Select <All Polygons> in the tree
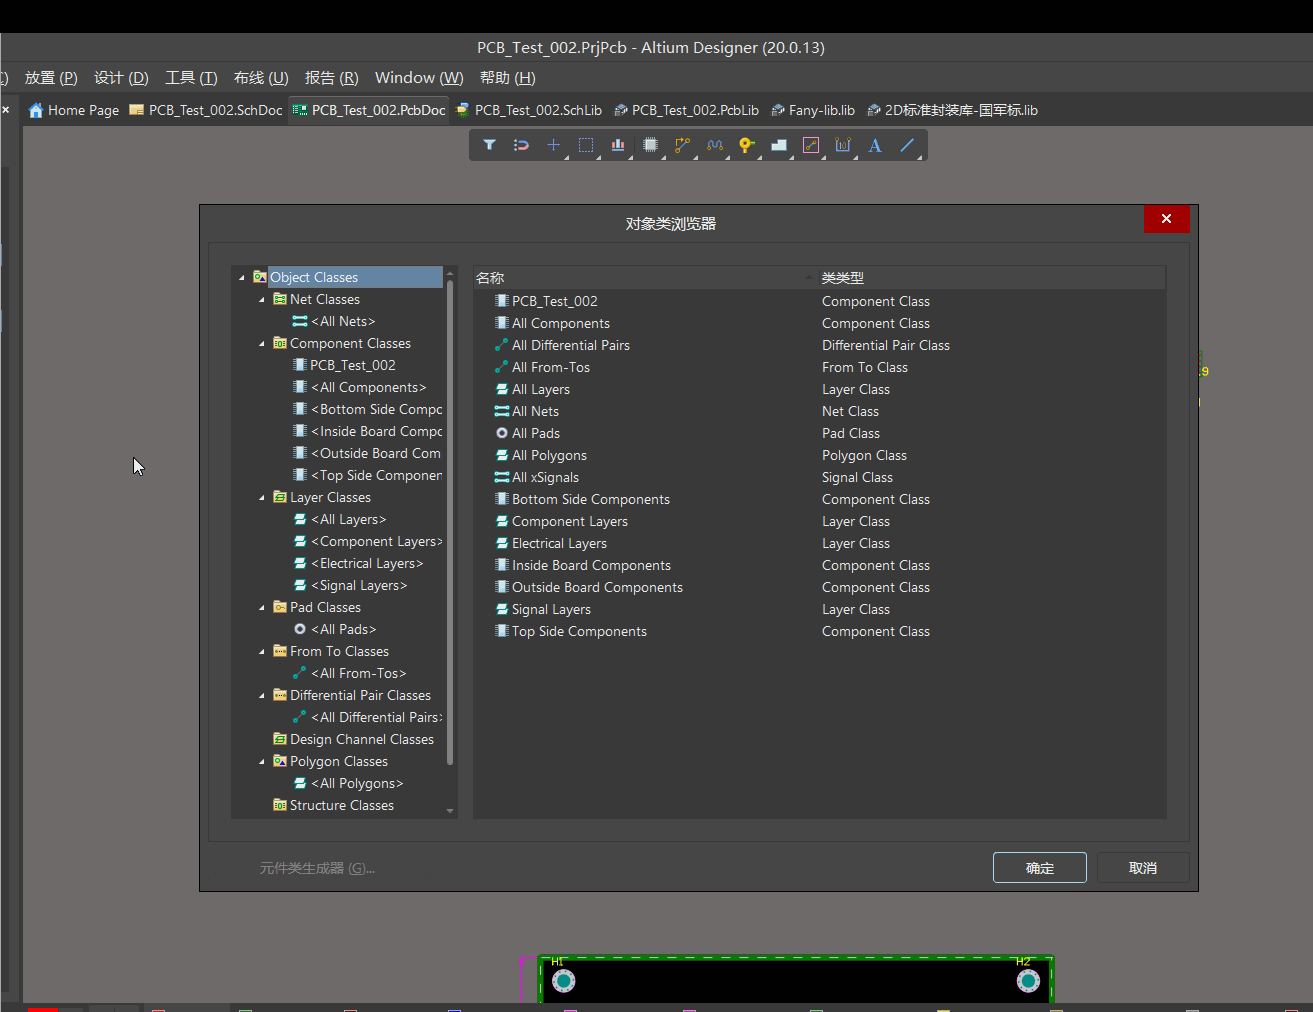Image resolution: width=1313 pixels, height=1012 pixels. (x=357, y=783)
